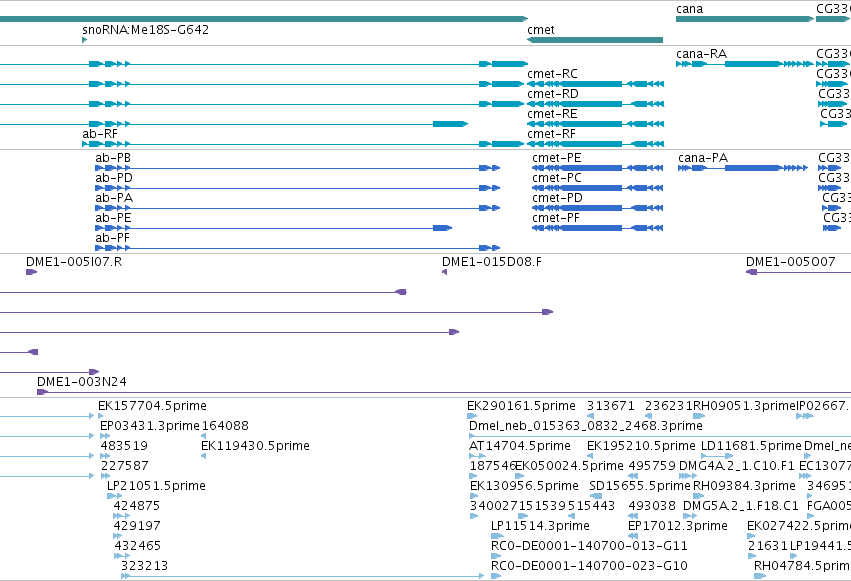The width and height of the screenshot is (851, 581).
Task: Select the DMG4A2_1.C10.F1 feature
Action: coord(687,476)
